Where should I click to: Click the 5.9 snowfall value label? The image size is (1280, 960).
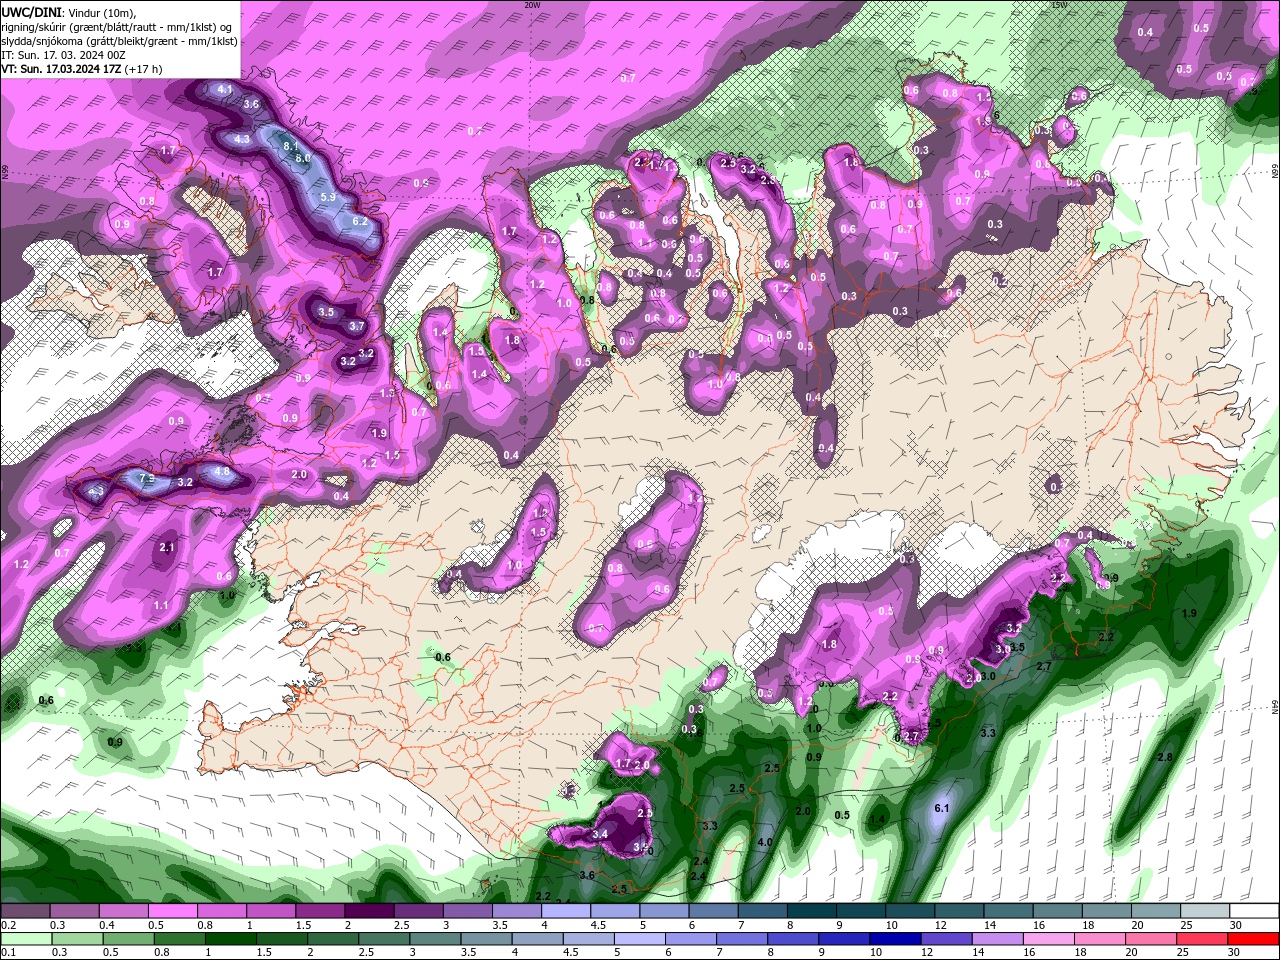[x=328, y=197]
